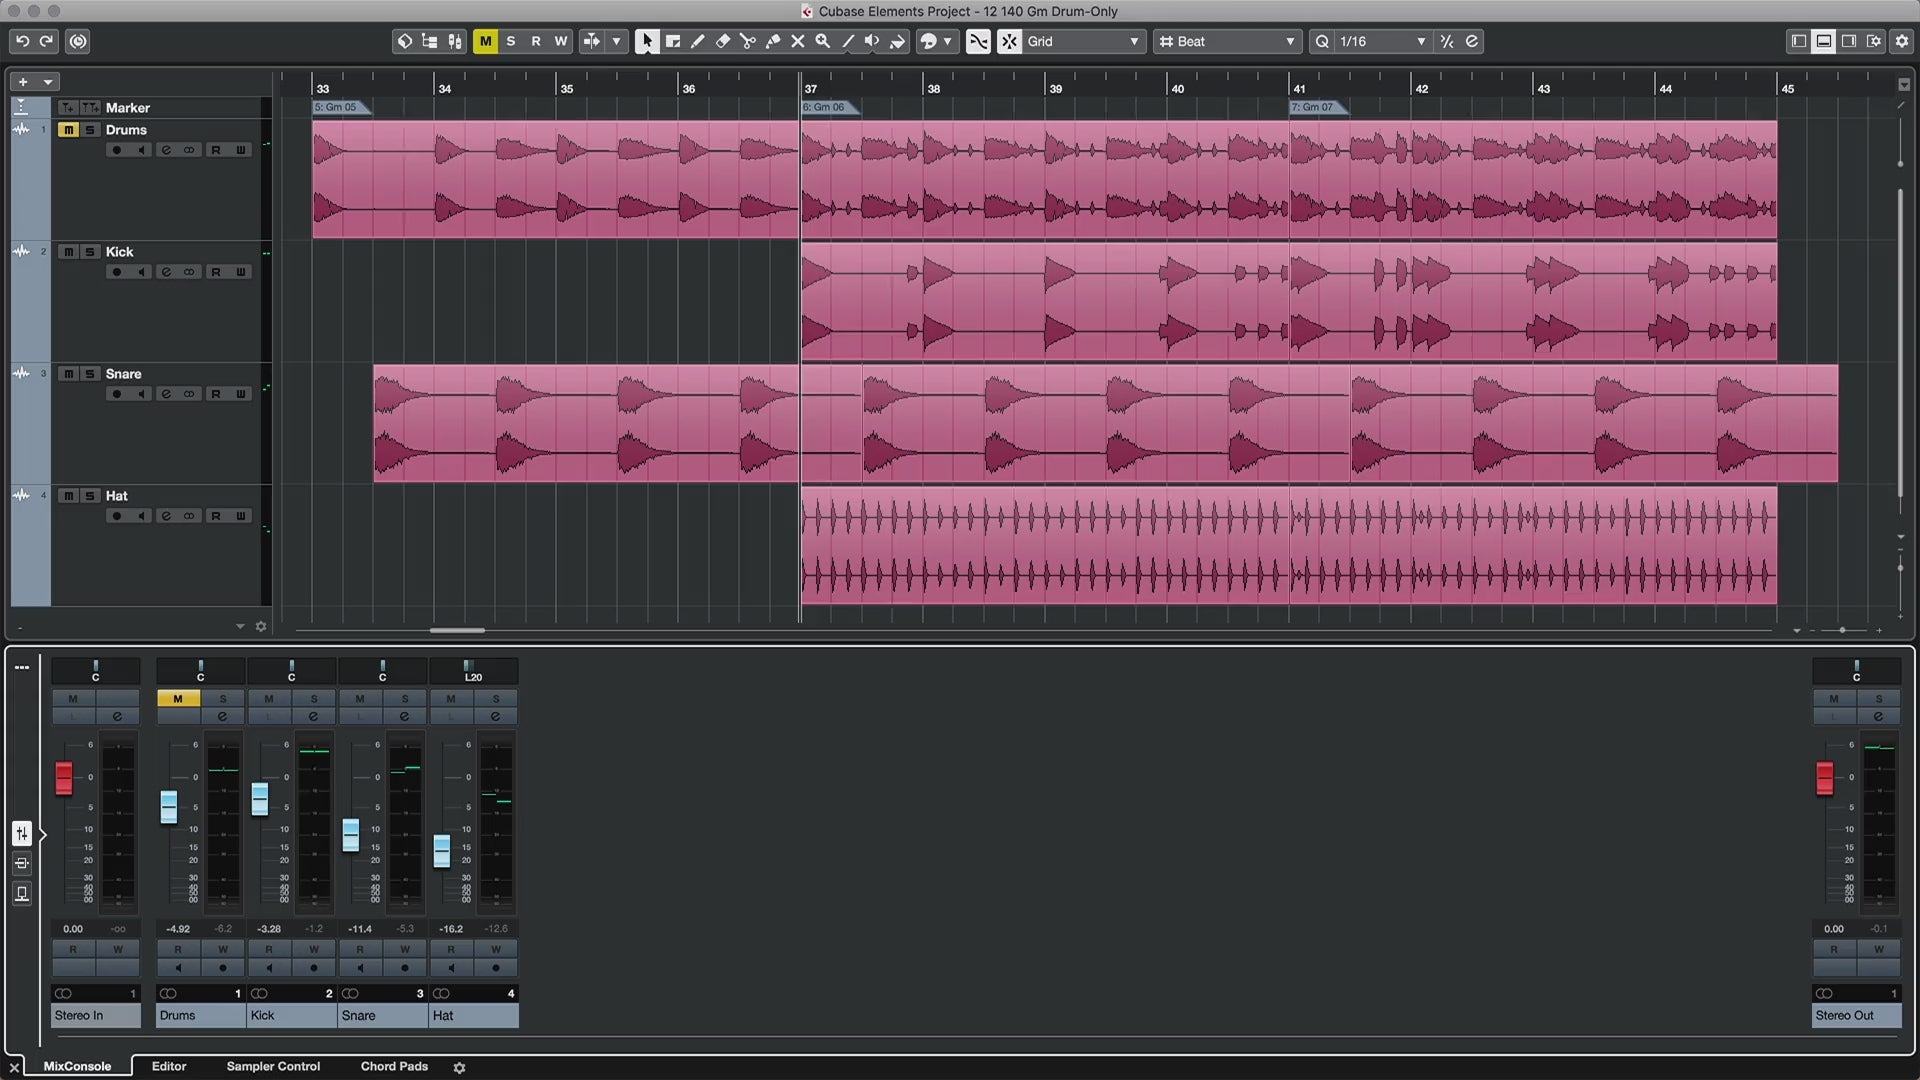The width and height of the screenshot is (1920, 1080).
Task: Select the Mute X tool
Action: (798, 41)
